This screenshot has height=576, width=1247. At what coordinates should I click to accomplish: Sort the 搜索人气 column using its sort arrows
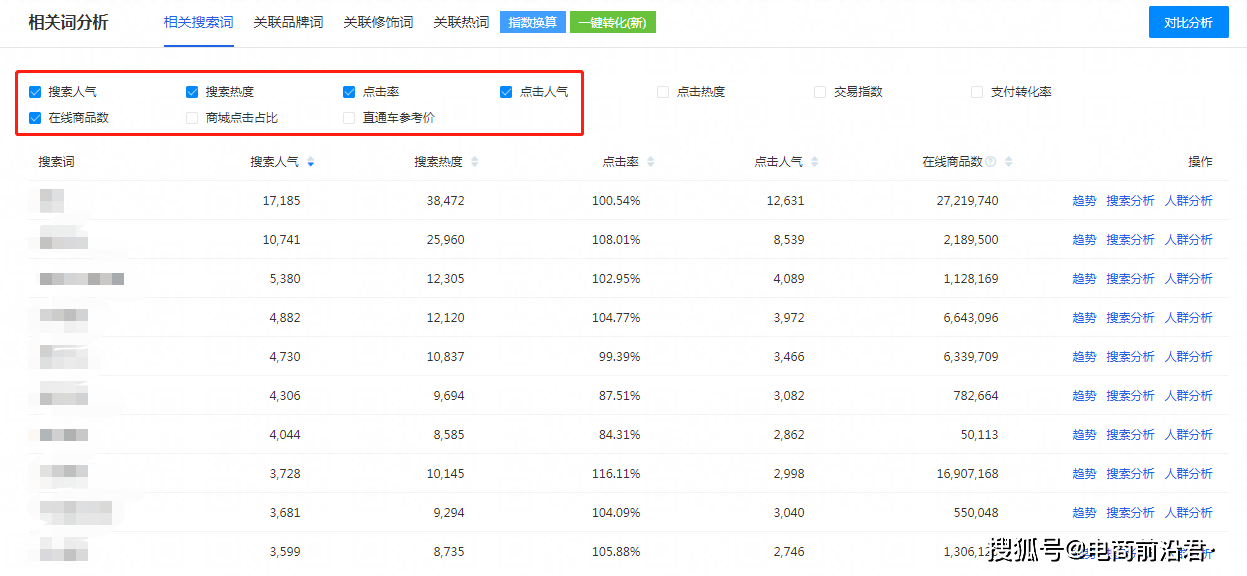pos(309,160)
